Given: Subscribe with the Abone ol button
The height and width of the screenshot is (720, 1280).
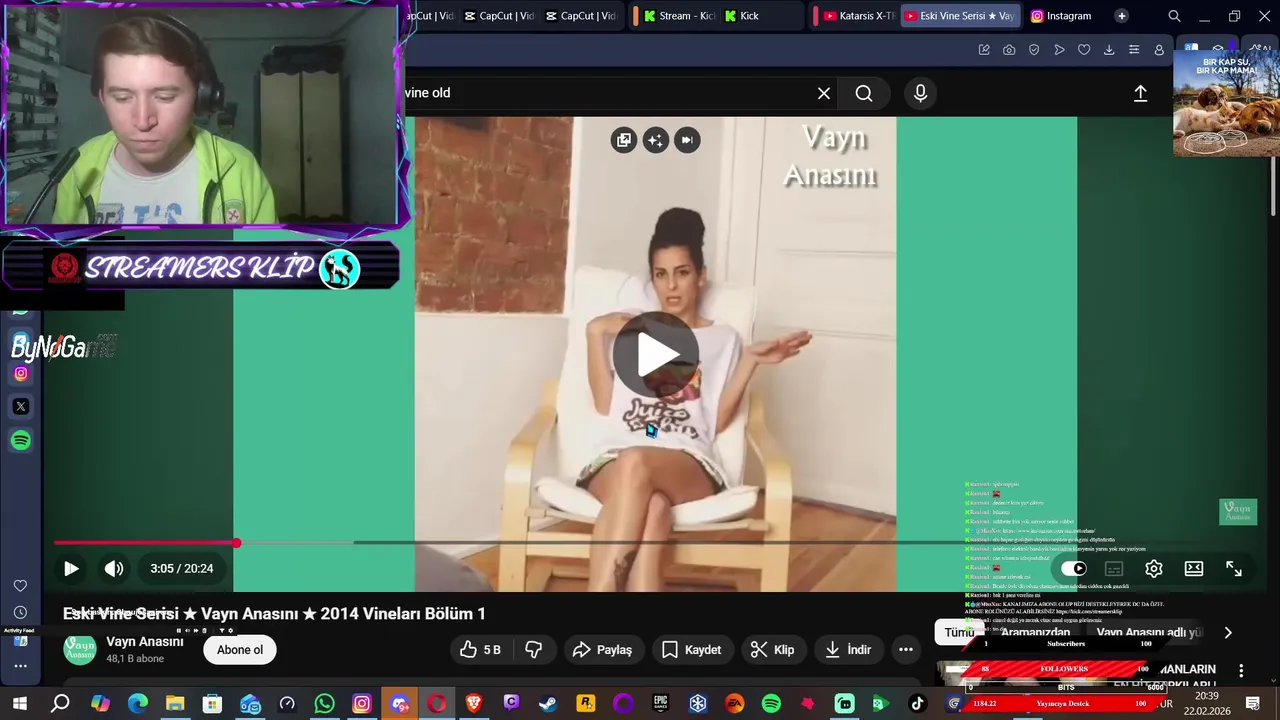Looking at the screenshot, I should [240, 650].
